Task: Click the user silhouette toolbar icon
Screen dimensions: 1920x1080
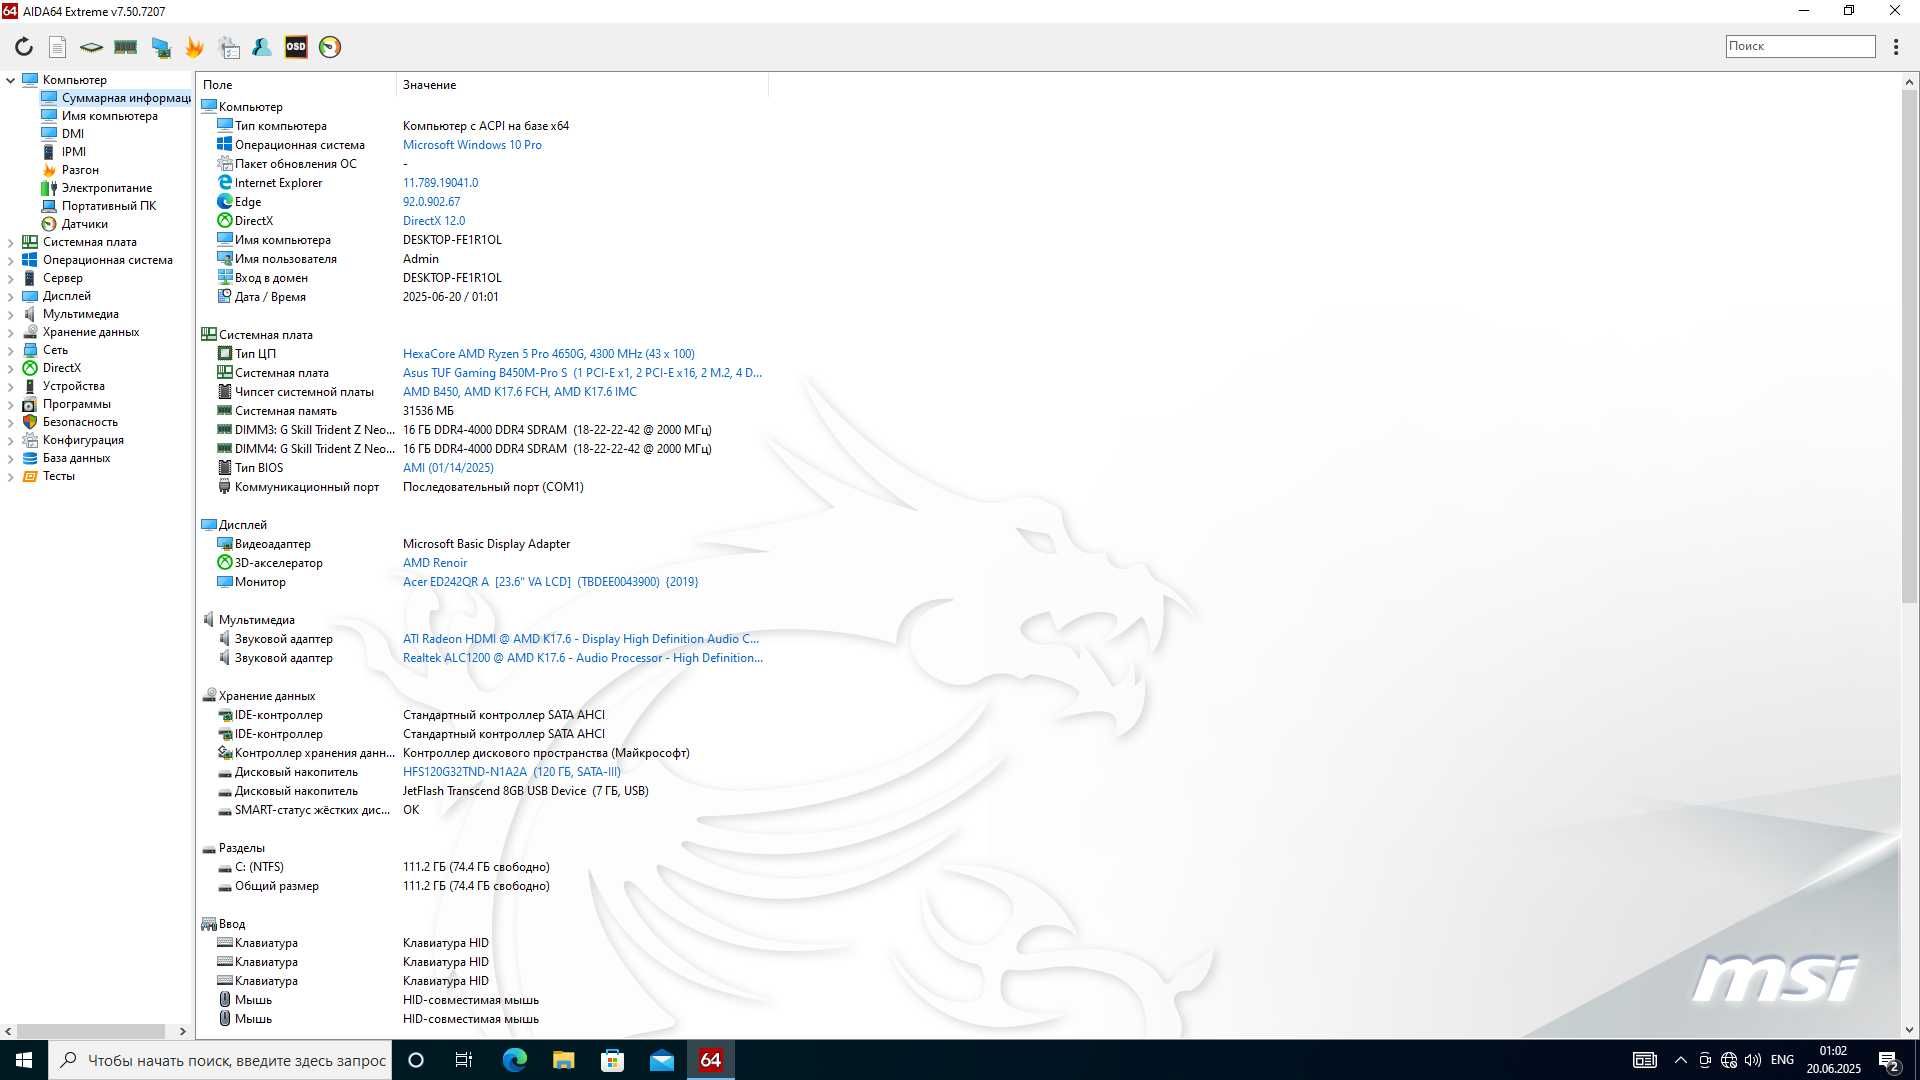Action: (x=262, y=47)
